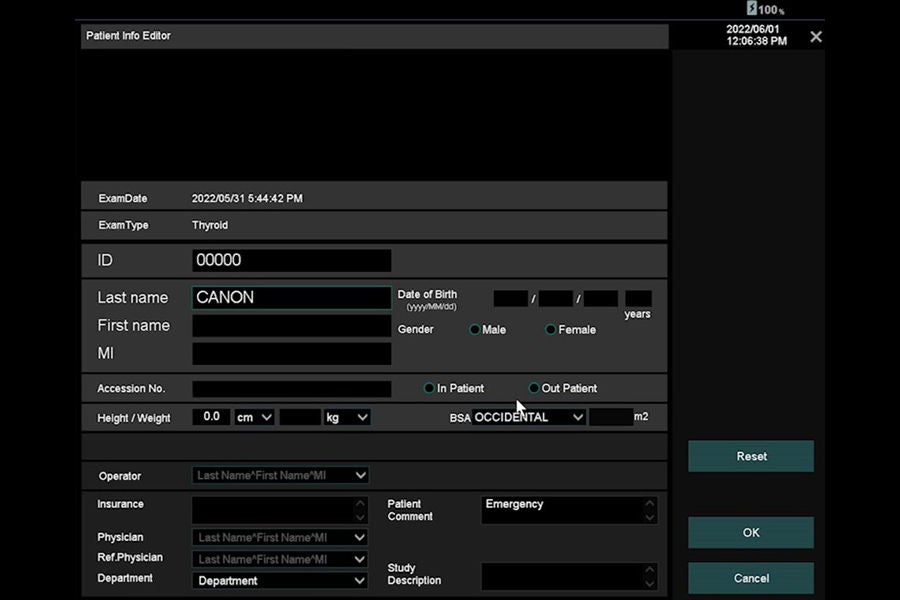
Task: Click the Patient Comment scroll down arrow
Action: (650, 517)
